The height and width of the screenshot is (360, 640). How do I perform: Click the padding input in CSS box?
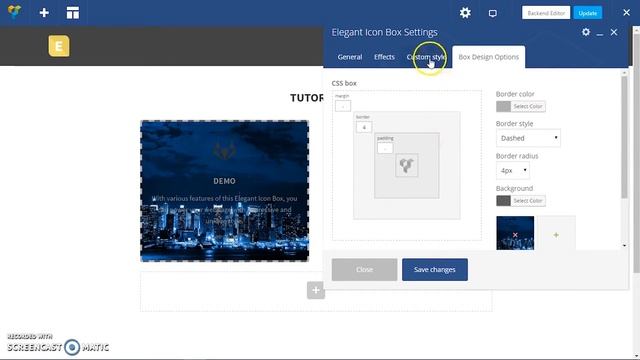385,148
